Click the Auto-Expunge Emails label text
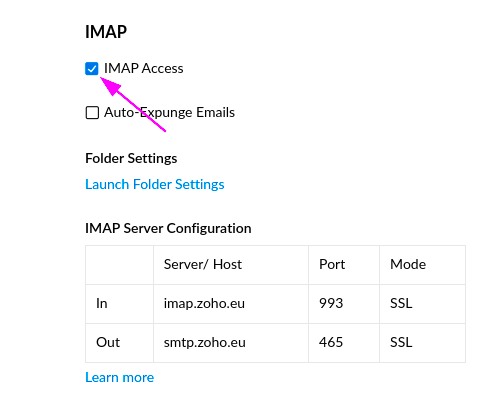Viewport: 503px width, 419px height. [169, 112]
